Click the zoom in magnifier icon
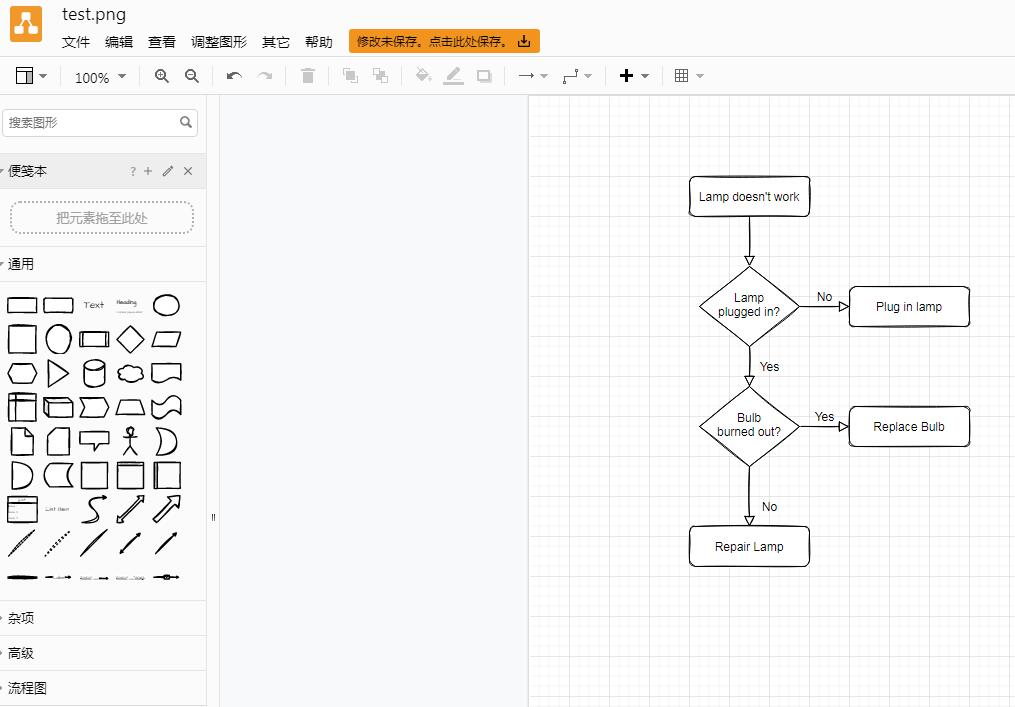The height and width of the screenshot is (707, 1015). click(162, 76)
